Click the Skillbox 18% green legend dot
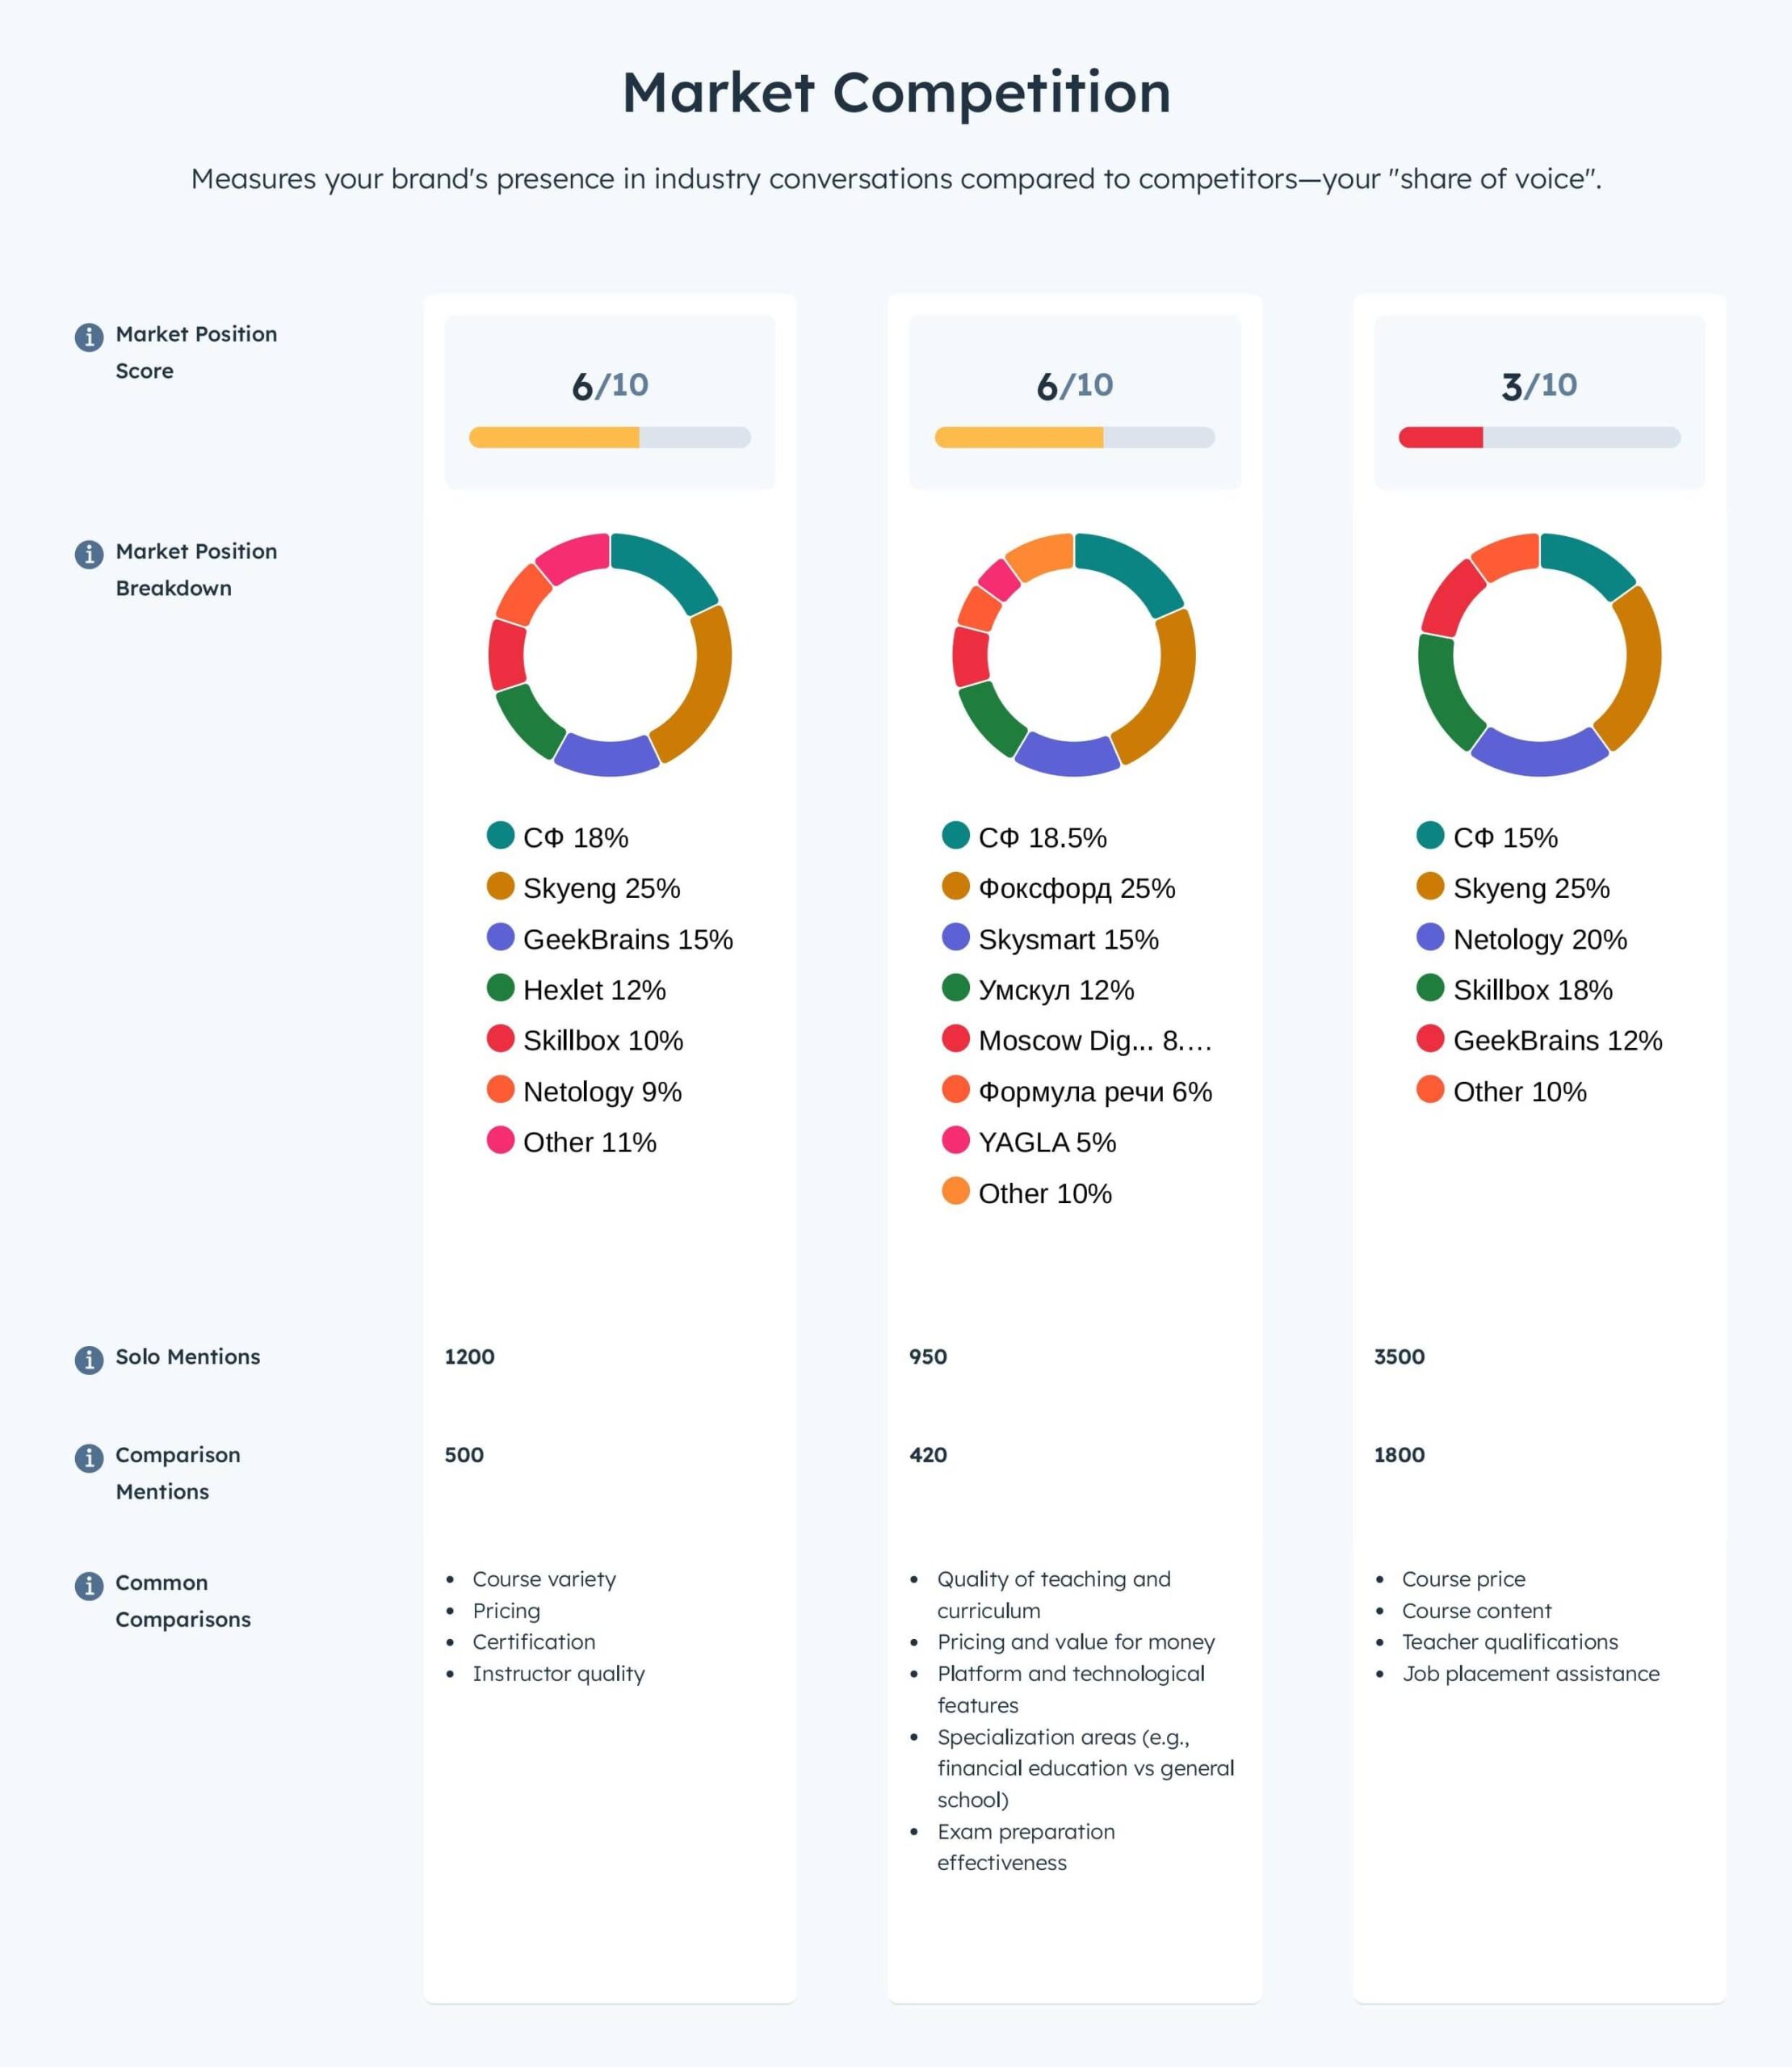 1430,988
